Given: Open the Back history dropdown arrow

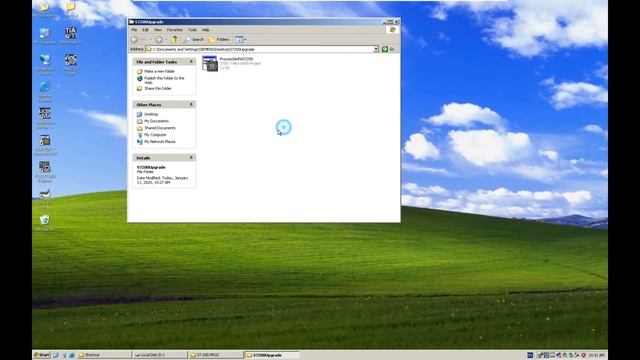Looking at the screenshot, I should pos(150,40).
